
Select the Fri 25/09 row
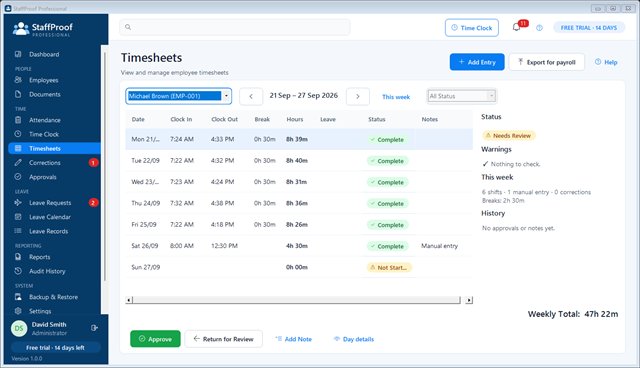click(x=299, y=224)
